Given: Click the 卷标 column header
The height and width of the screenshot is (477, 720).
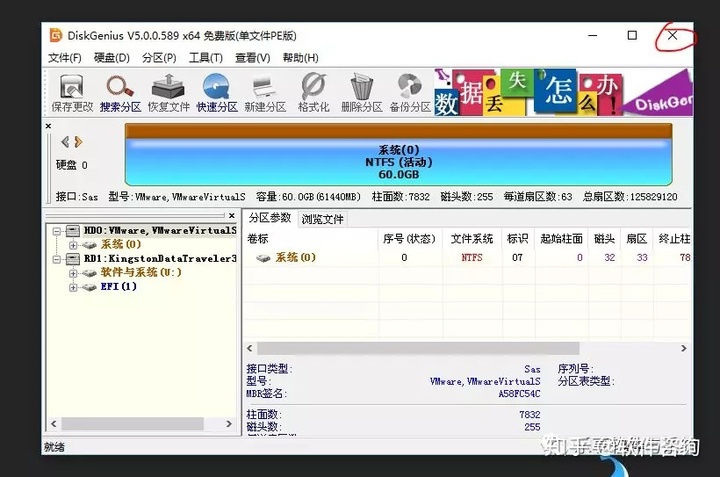Looking at the screenshot, I should click(310, 239).
